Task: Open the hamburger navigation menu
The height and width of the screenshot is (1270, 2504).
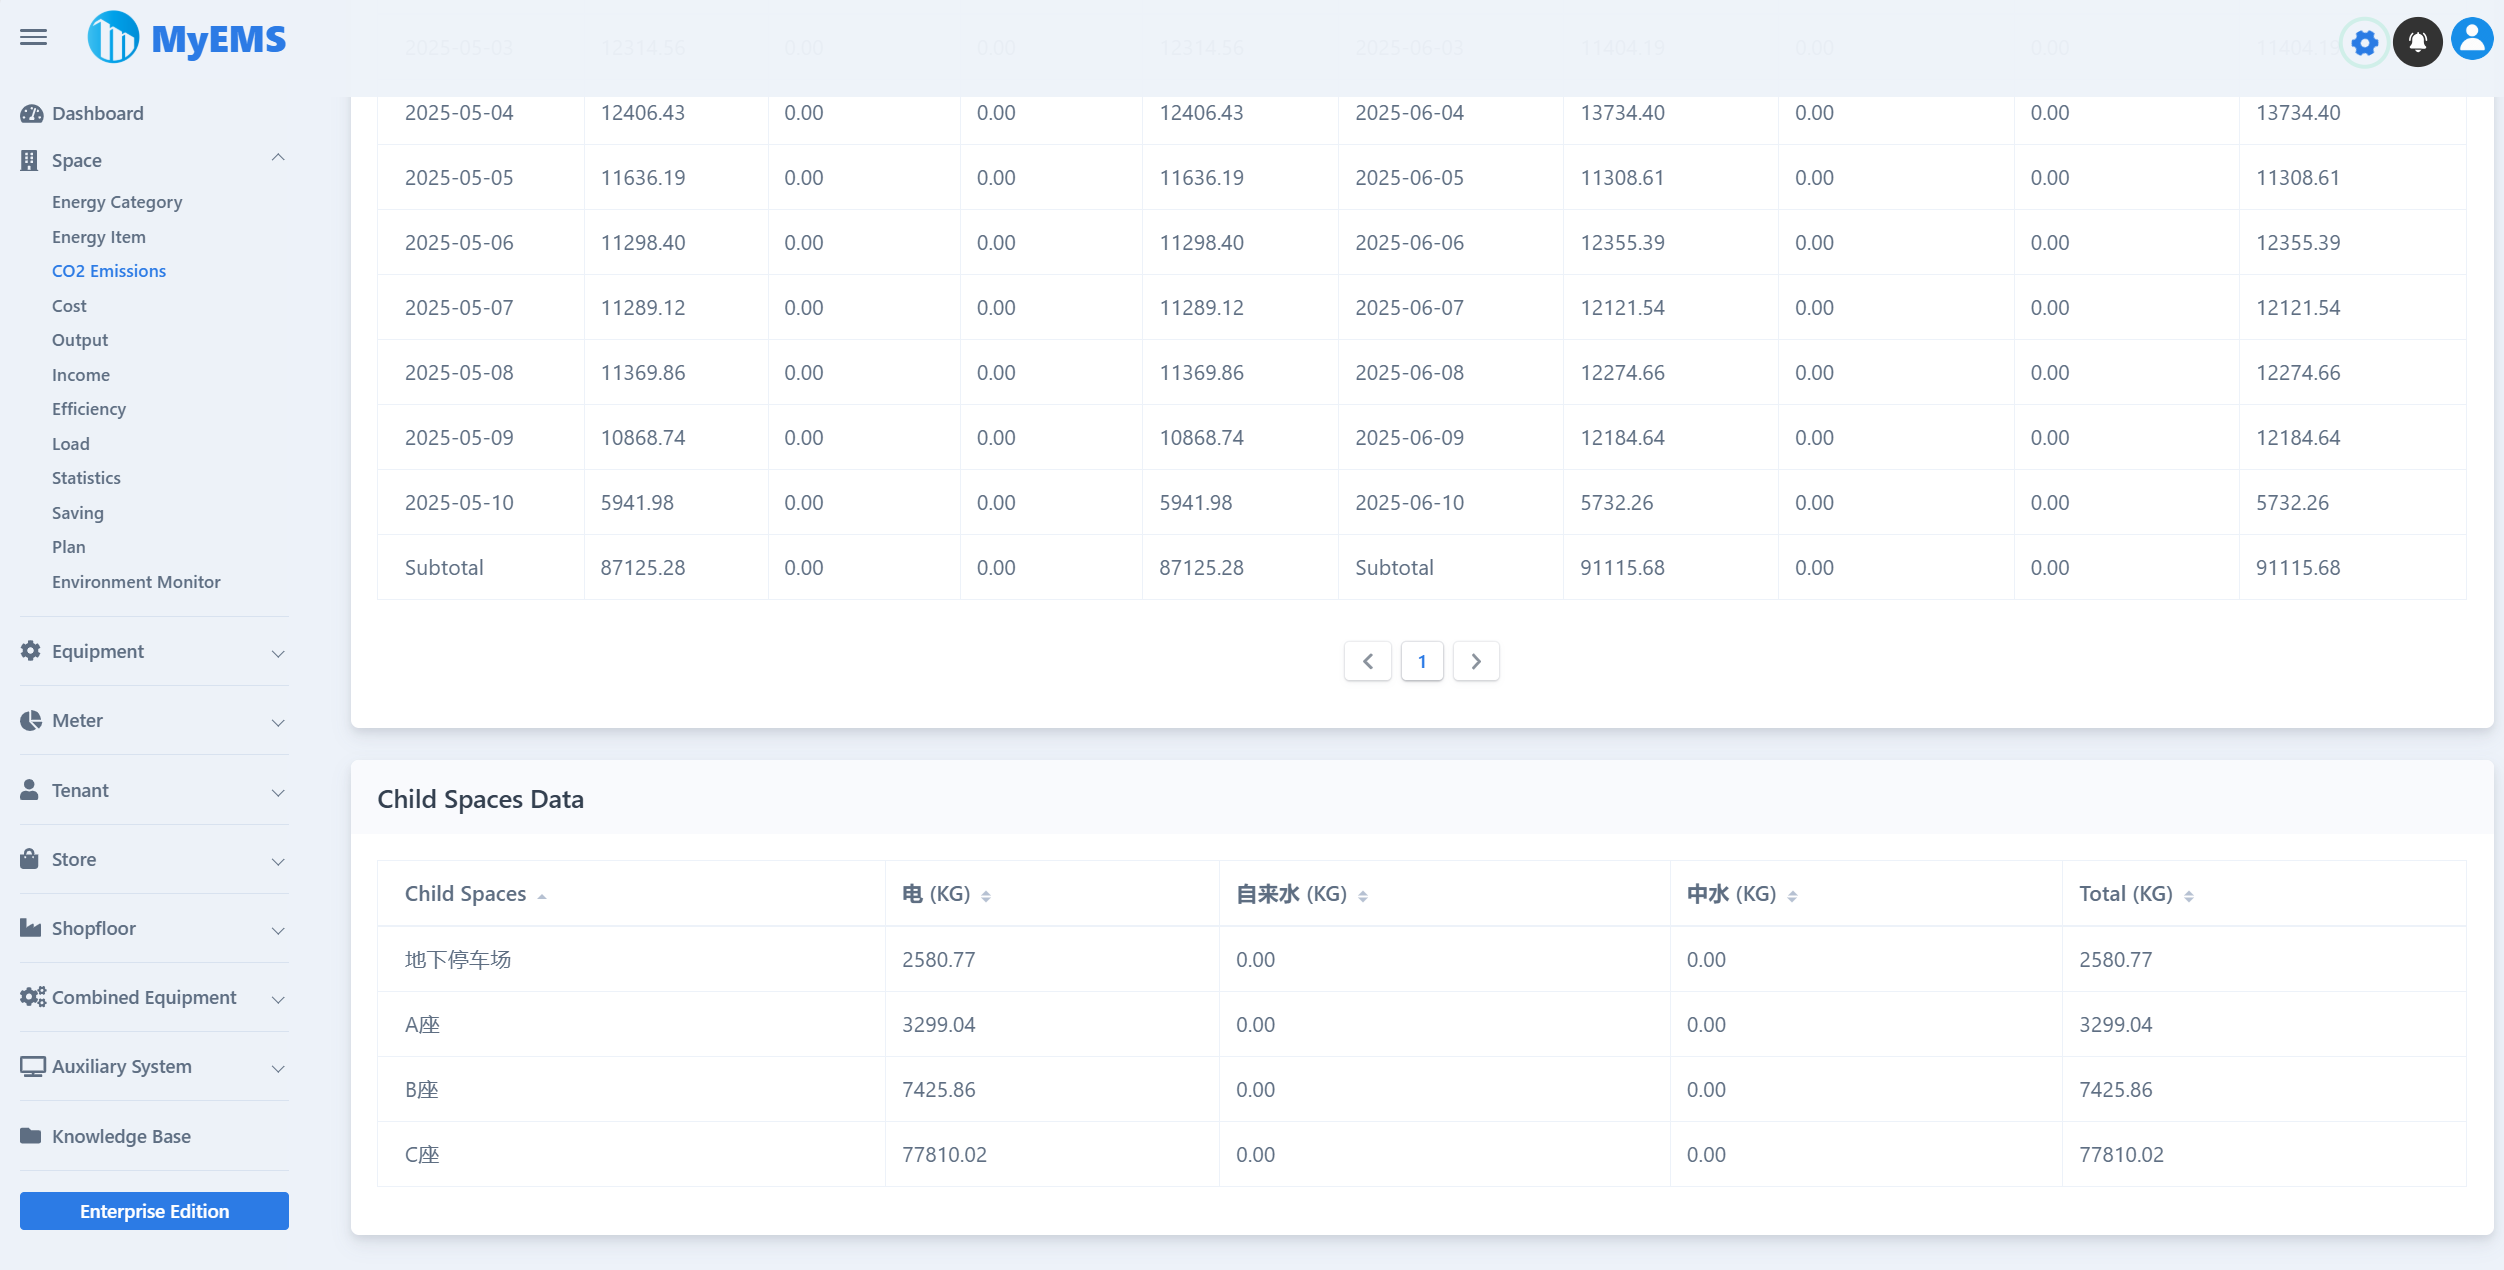Action: pos(31,36)
